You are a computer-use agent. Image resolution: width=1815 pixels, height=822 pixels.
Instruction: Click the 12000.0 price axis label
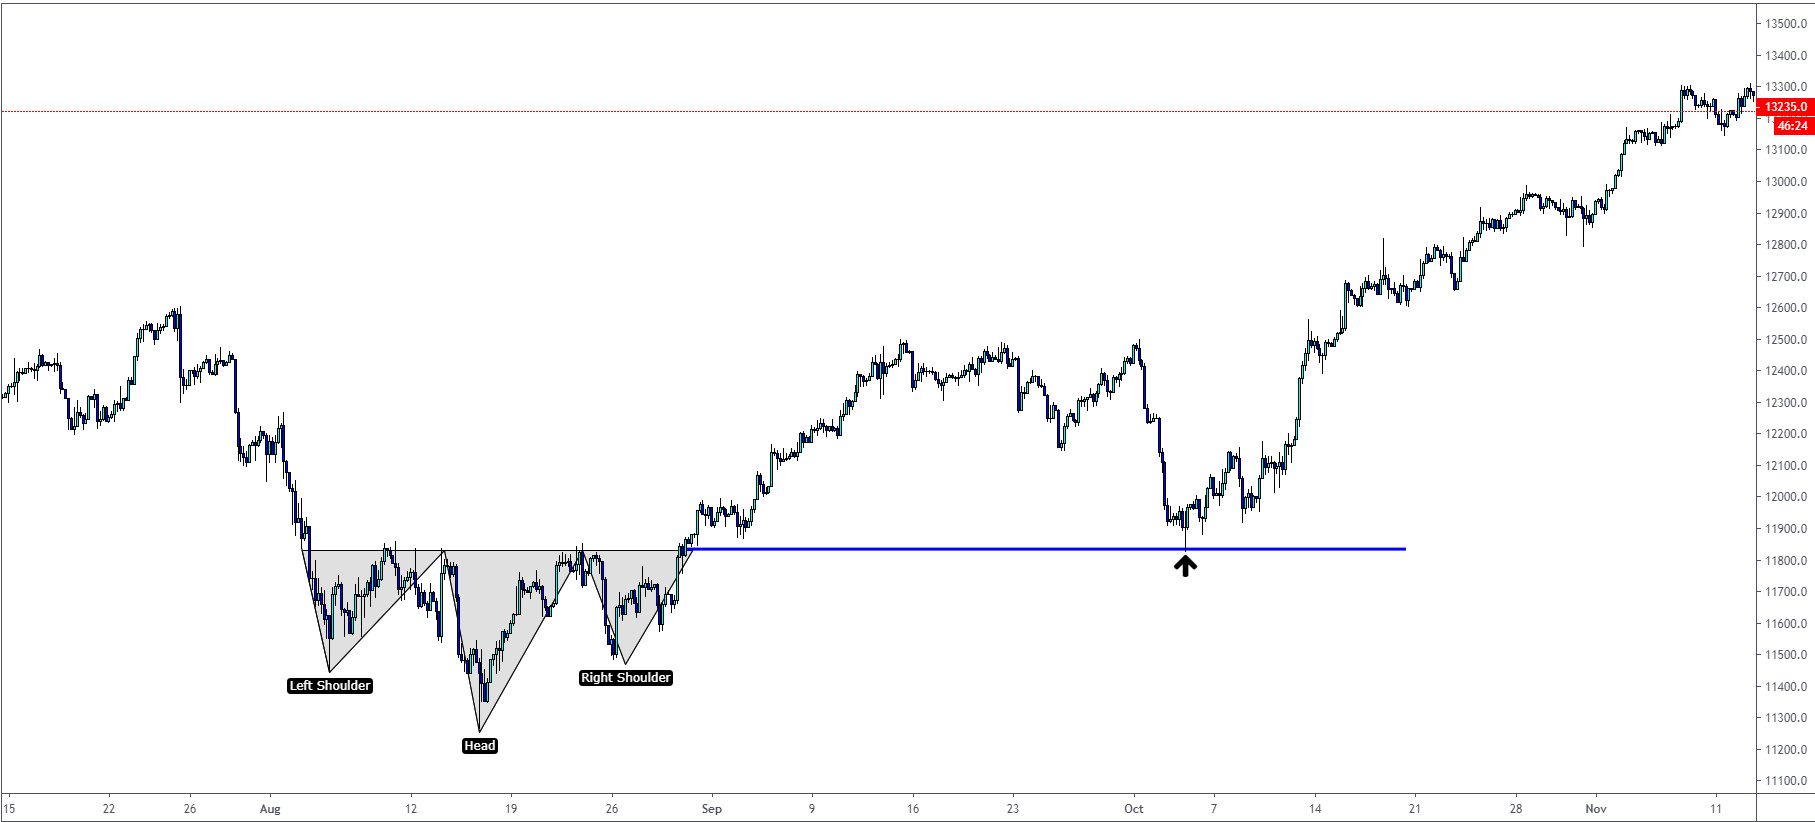click(1786, 497)
